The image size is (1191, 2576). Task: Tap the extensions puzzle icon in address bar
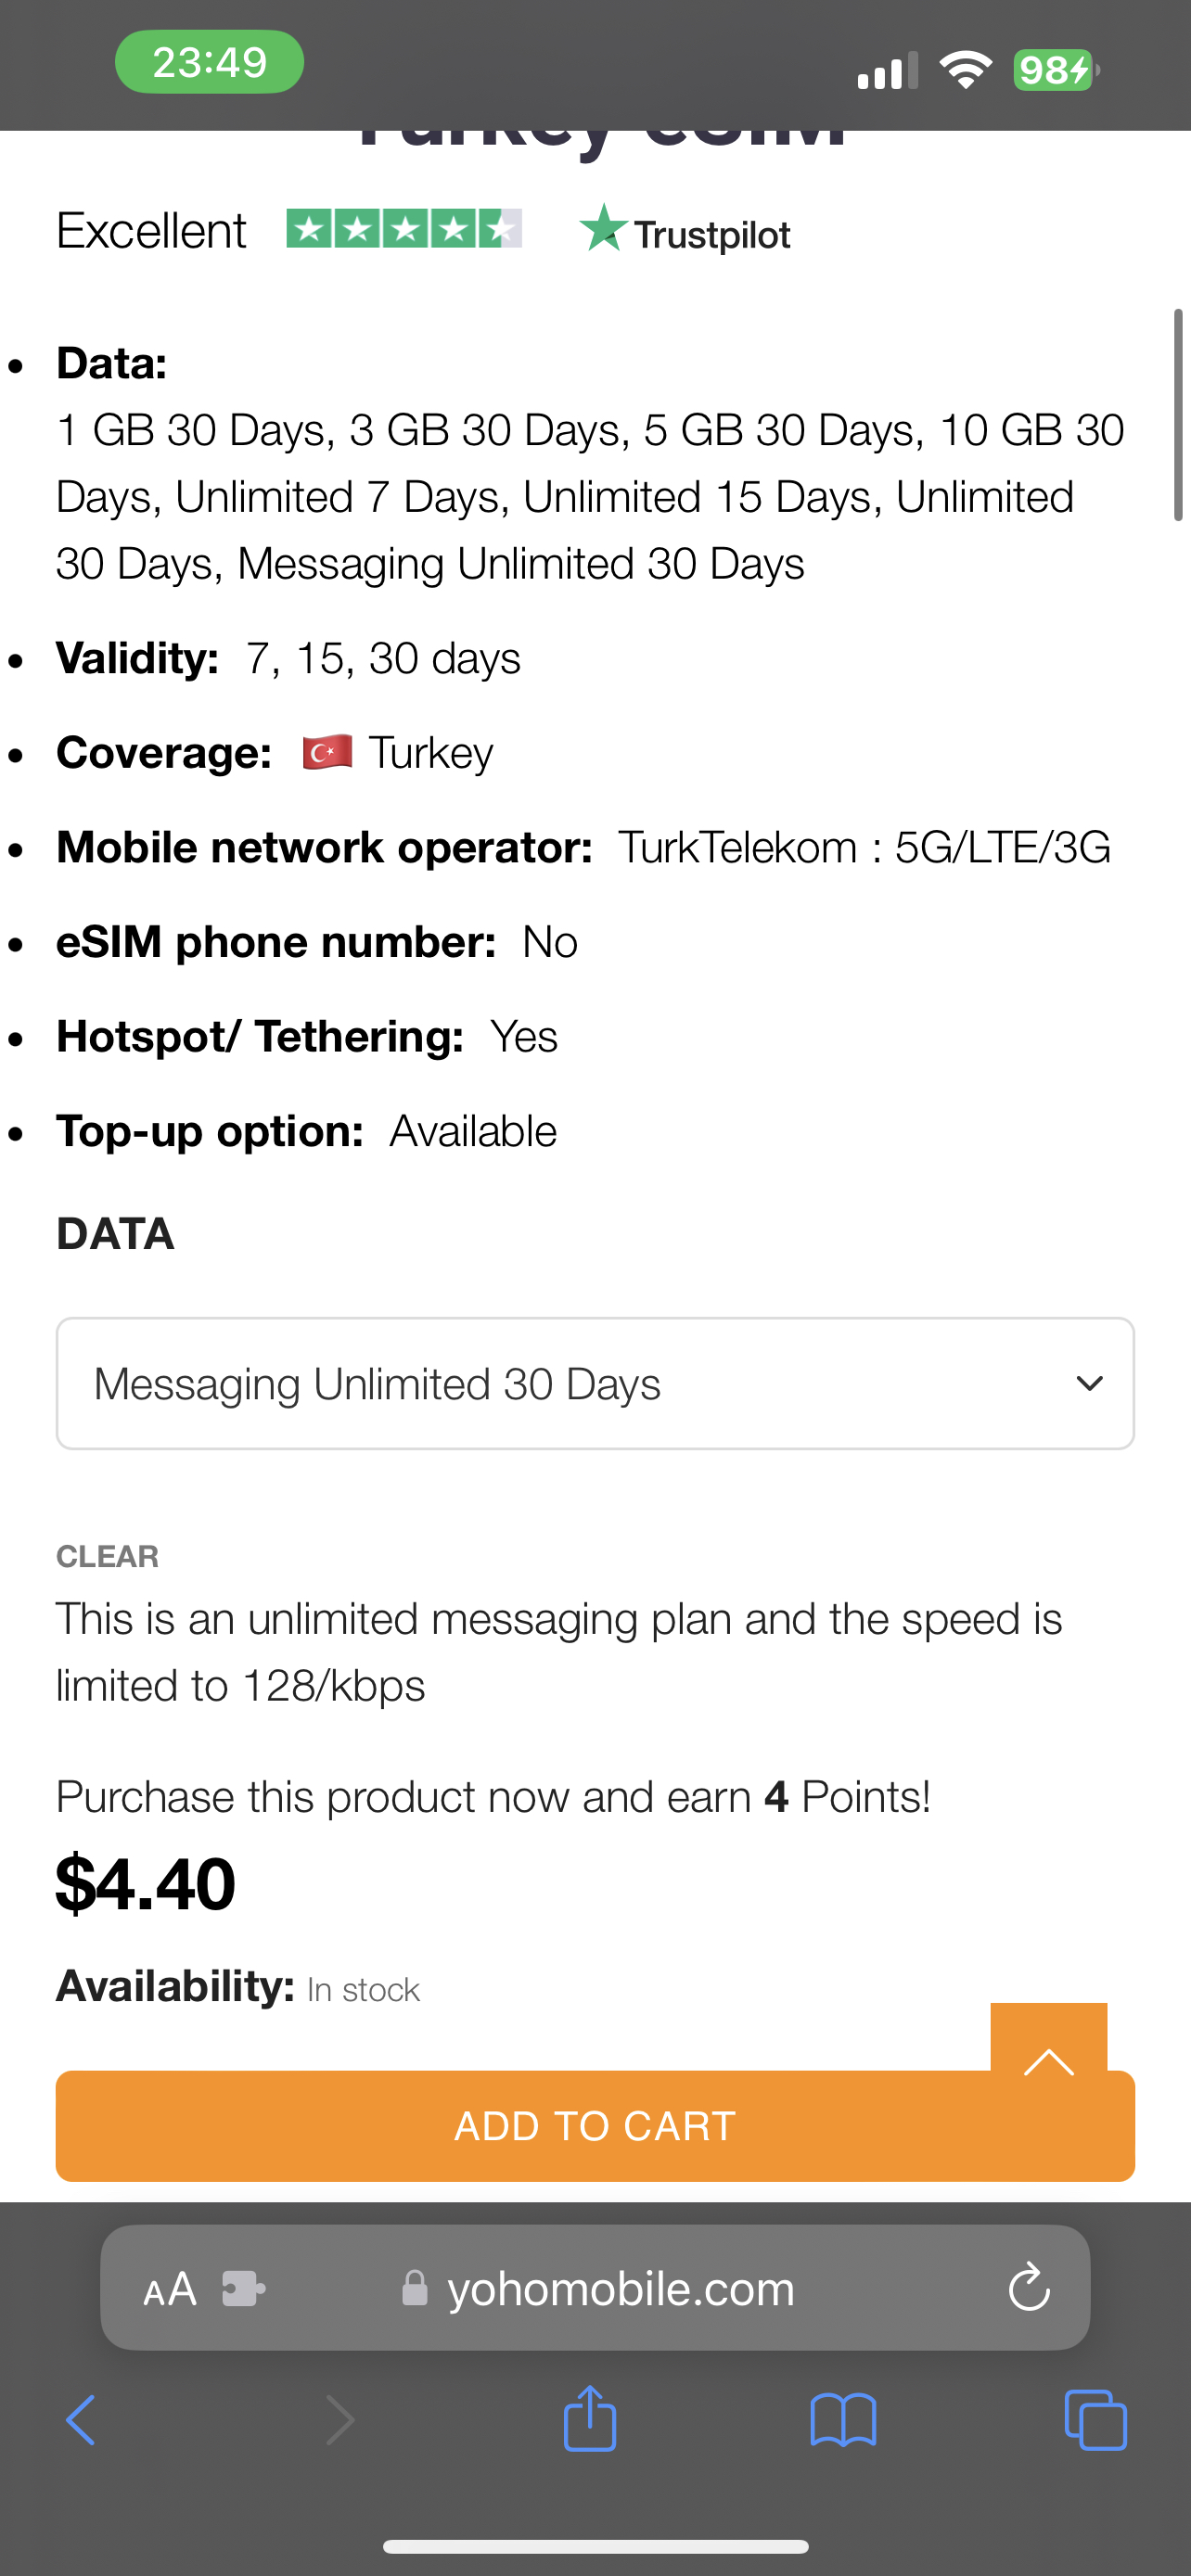[x=243, y=2288]
